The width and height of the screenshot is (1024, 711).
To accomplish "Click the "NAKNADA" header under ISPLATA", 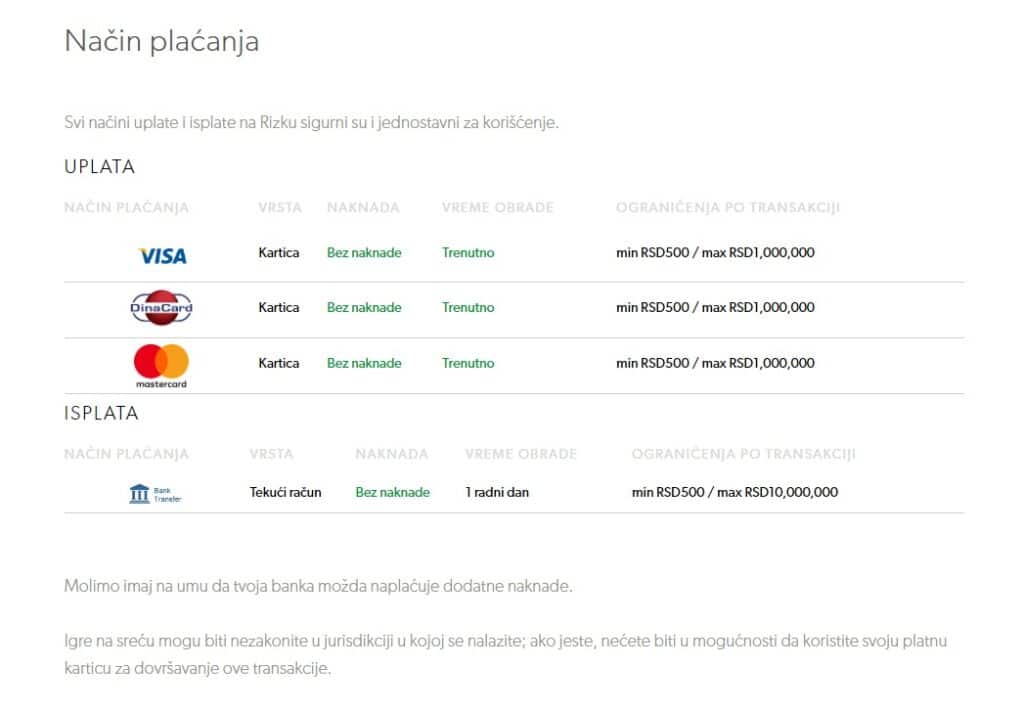I will click(x=391, y=454).
